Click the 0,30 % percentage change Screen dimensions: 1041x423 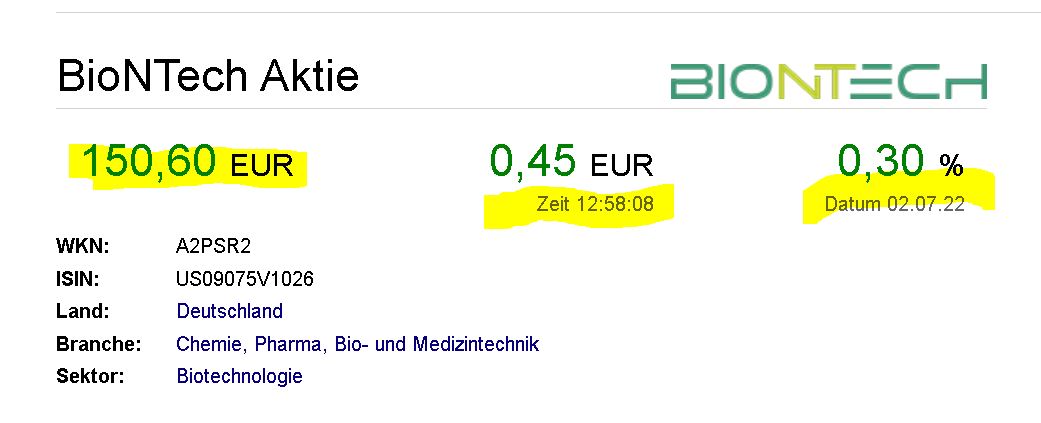[x=900, y=162]
